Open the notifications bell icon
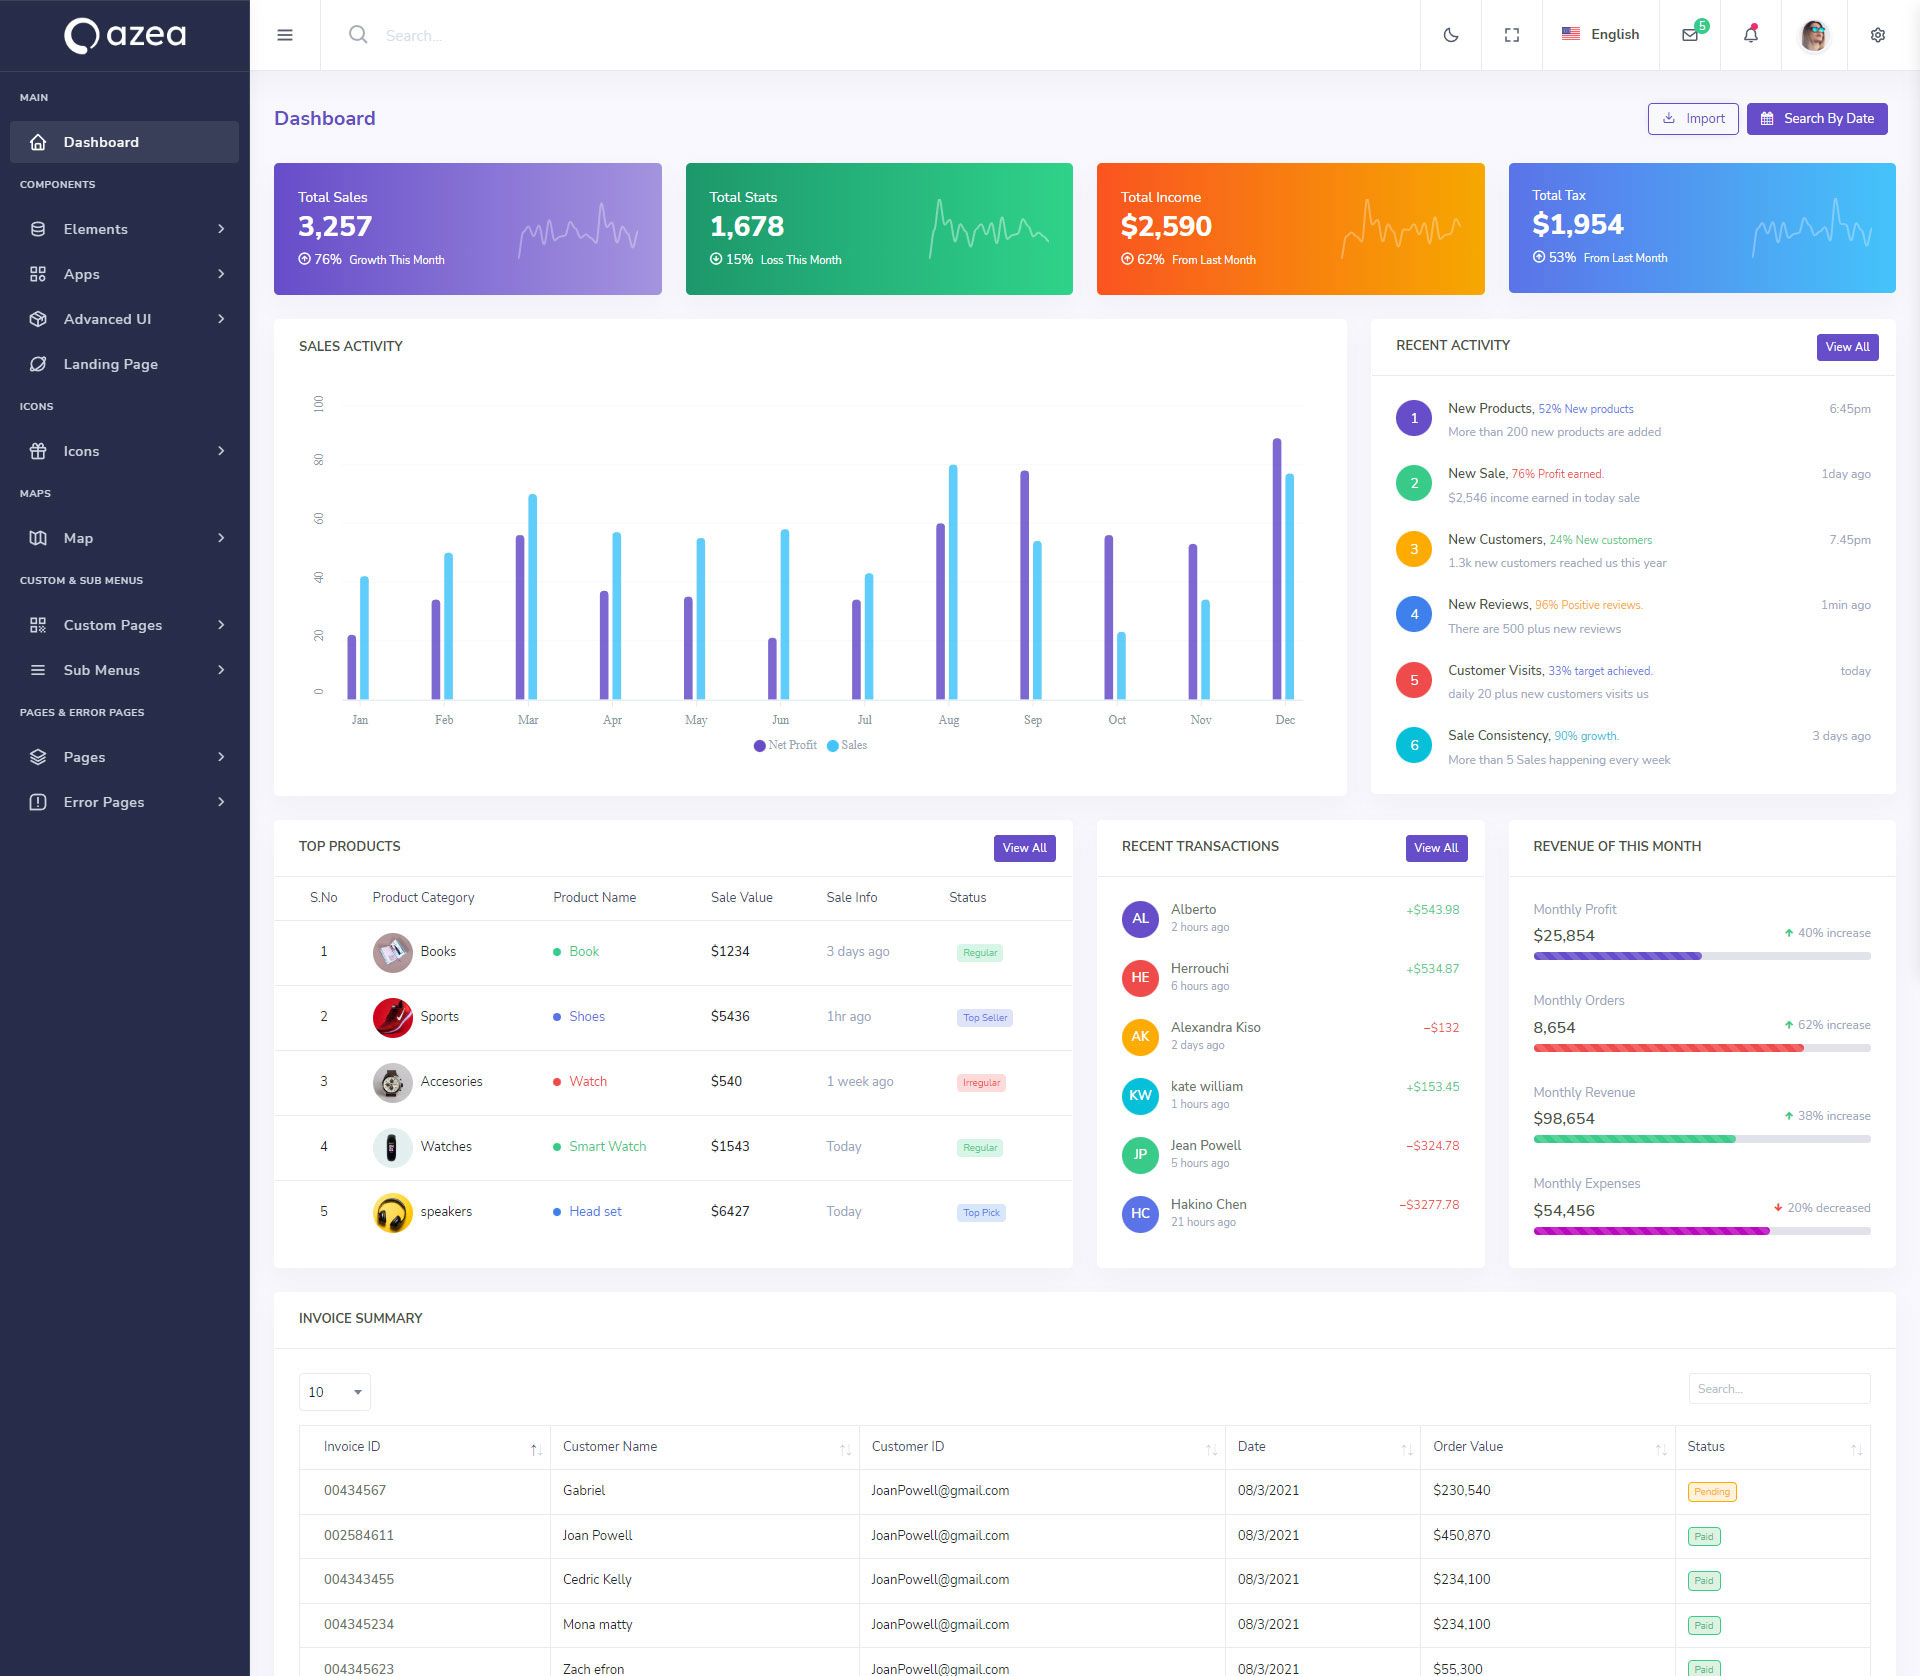The image size is (1920, 1676). [1751, 35]
